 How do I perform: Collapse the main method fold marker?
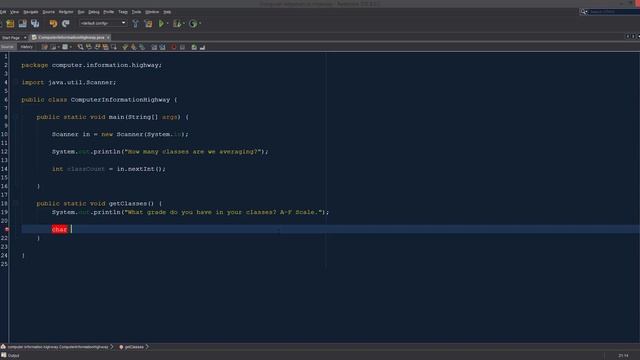[x=16, y=117]
